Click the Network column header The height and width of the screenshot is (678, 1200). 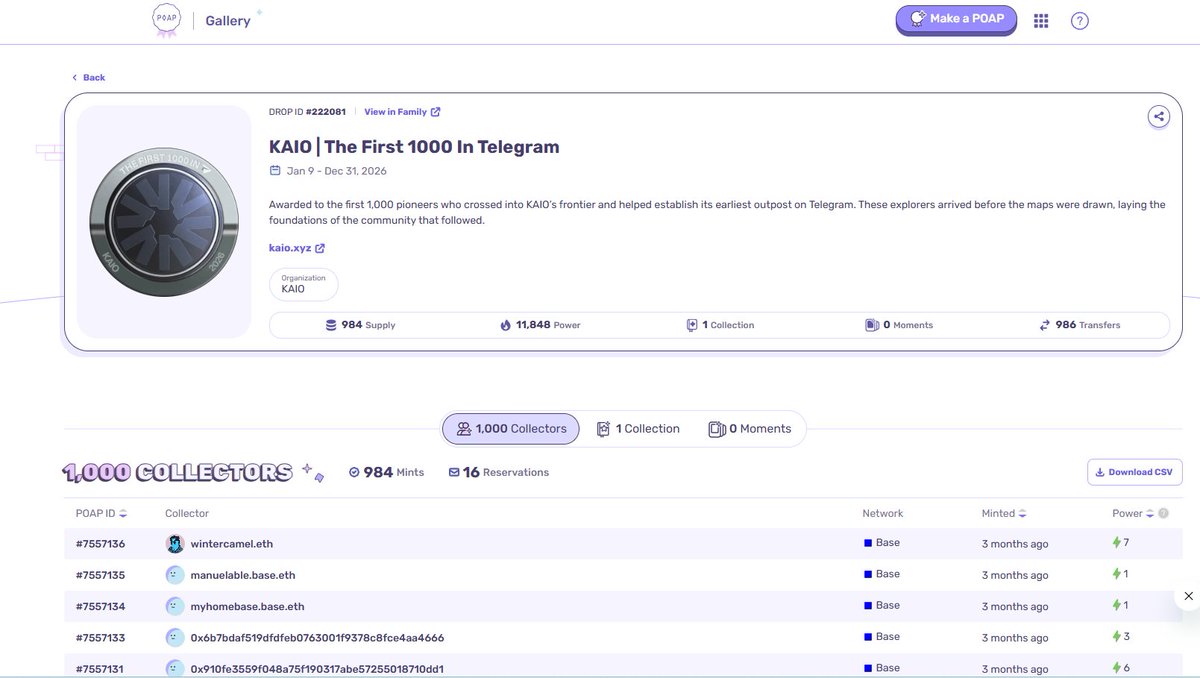(x=883, y=513)
